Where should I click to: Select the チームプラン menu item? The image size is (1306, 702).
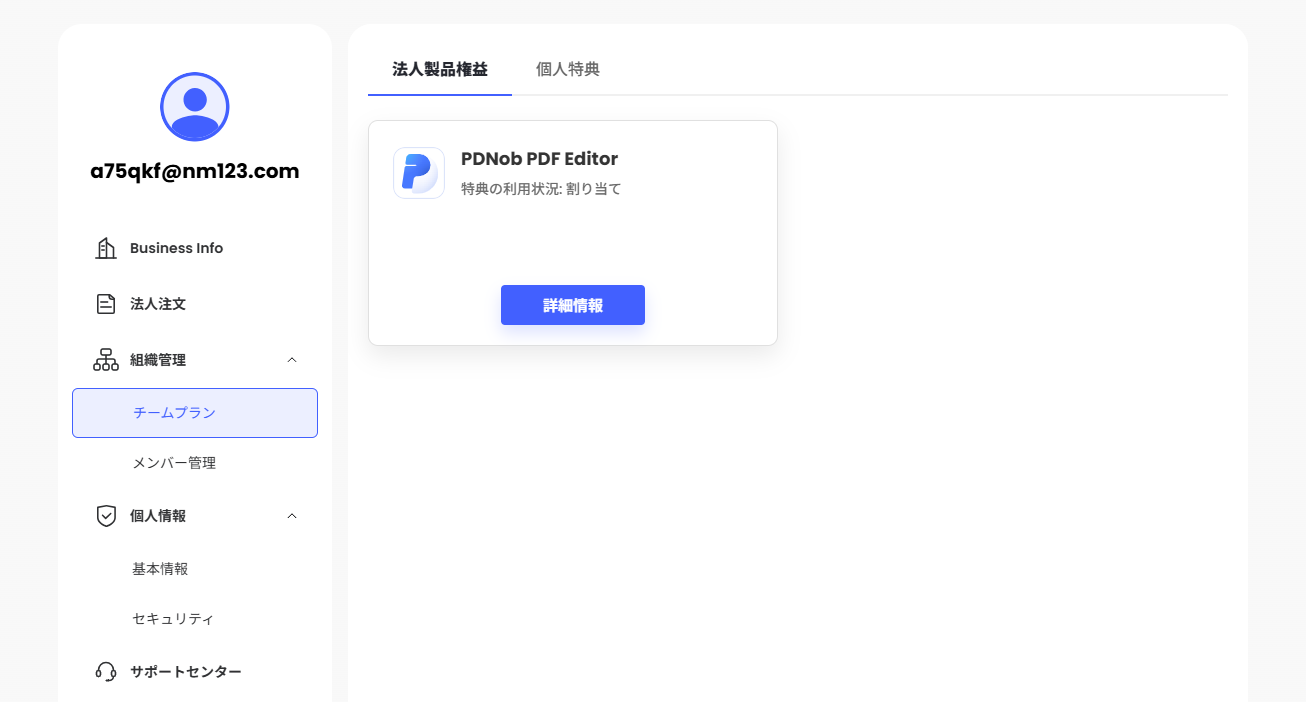[195, 413]
